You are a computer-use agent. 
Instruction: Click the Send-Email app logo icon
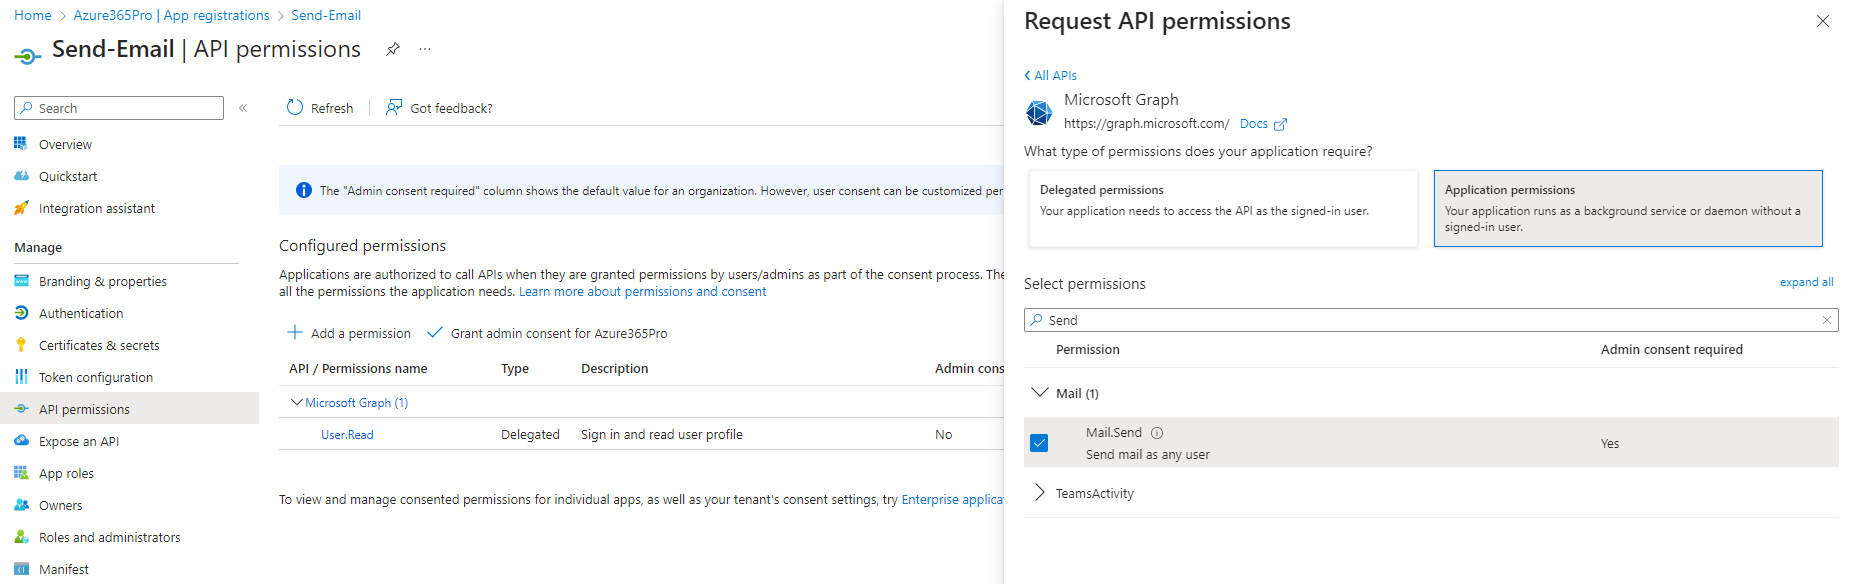(x=28, y=56)
